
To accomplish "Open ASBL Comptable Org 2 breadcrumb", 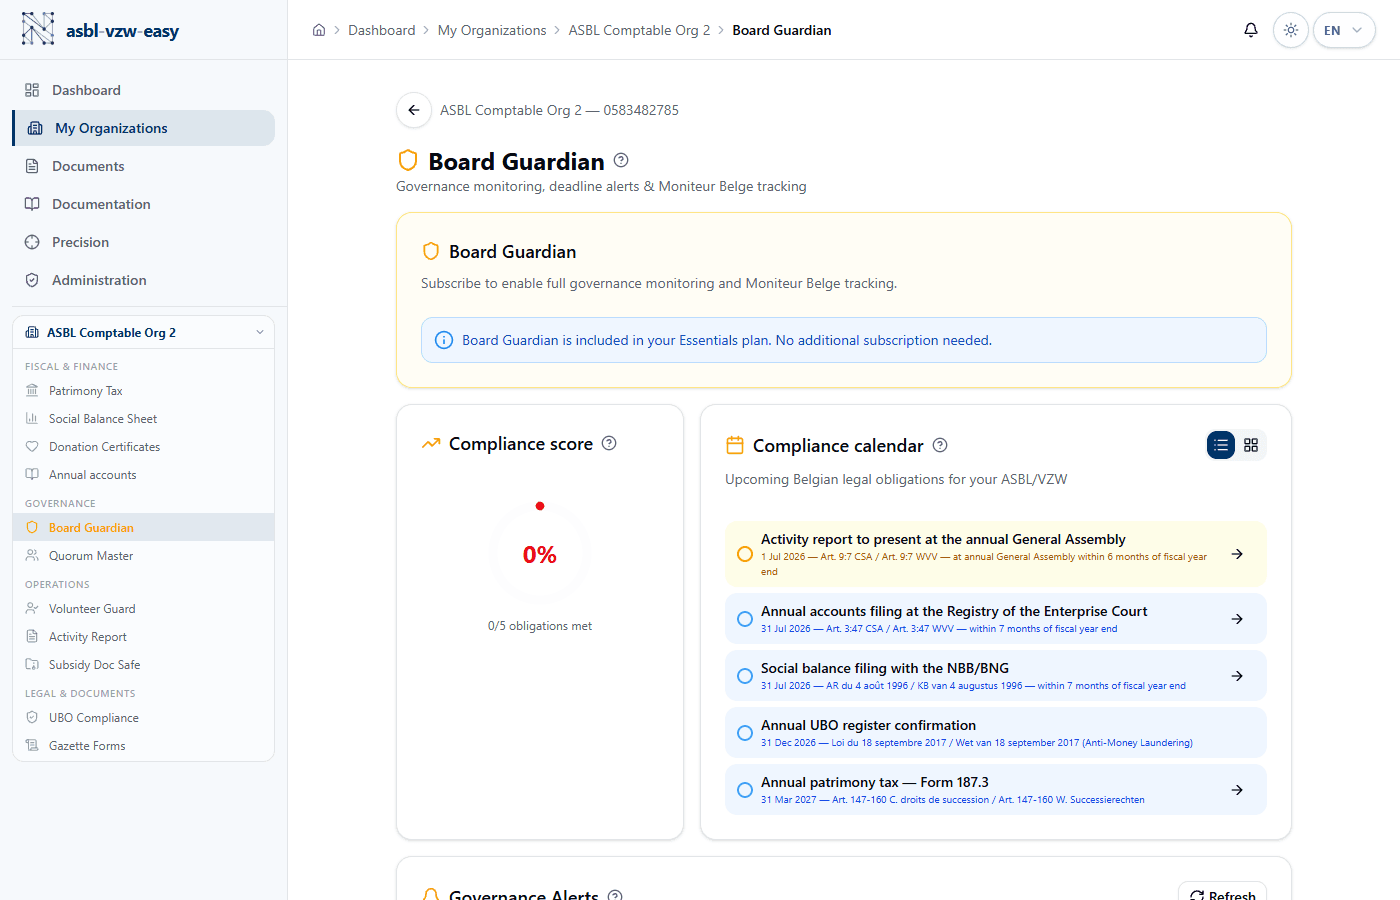I will tap(639, 30).
